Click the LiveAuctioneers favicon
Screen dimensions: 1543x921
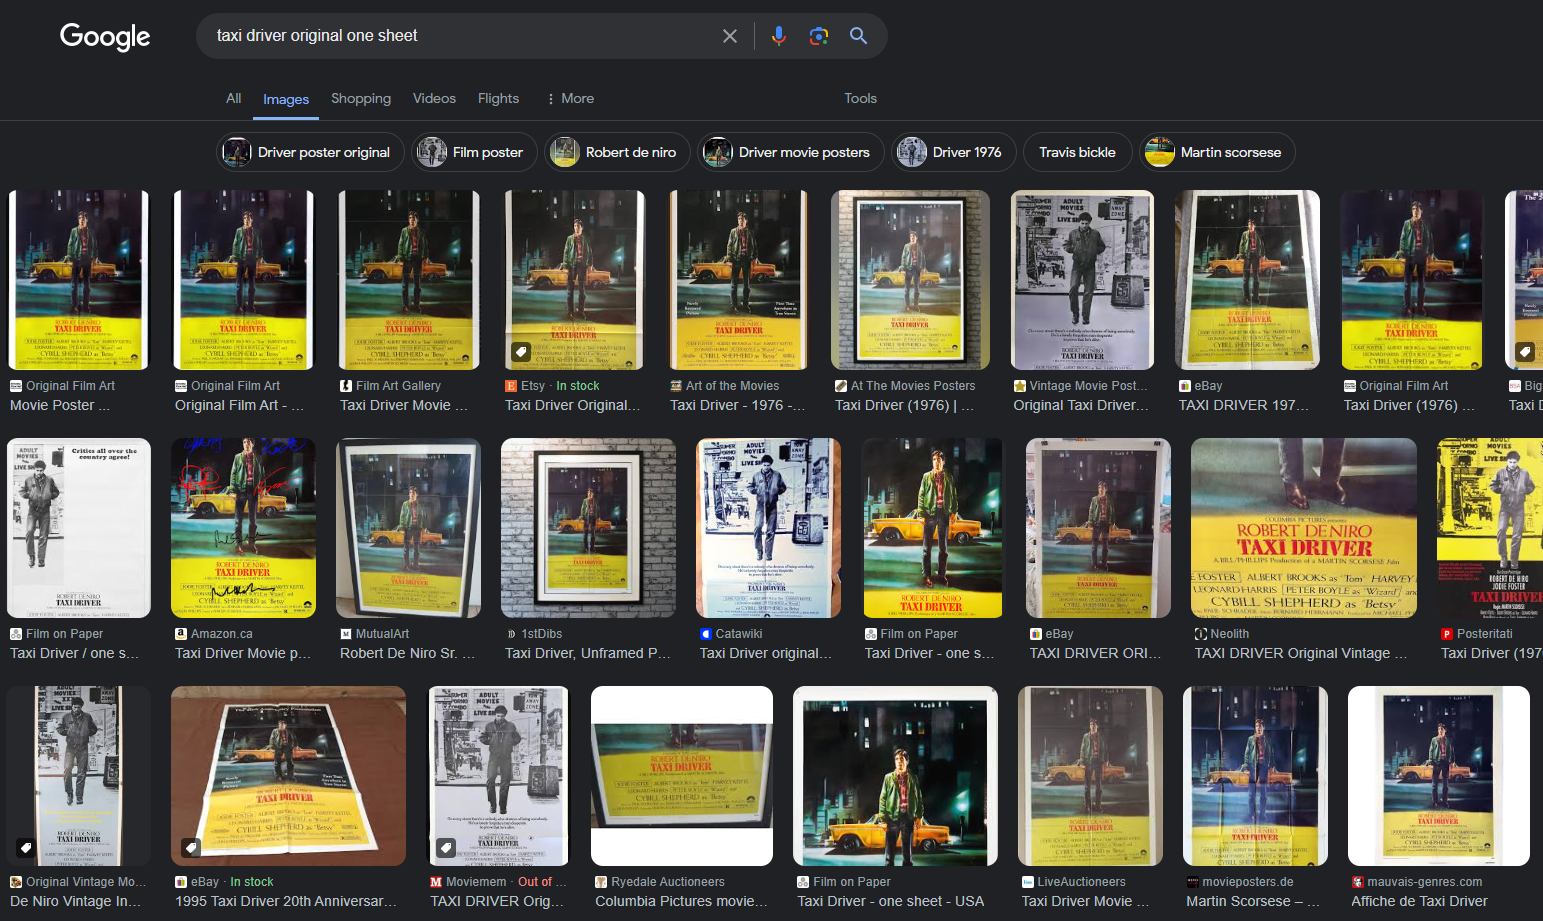[1028, 882]
